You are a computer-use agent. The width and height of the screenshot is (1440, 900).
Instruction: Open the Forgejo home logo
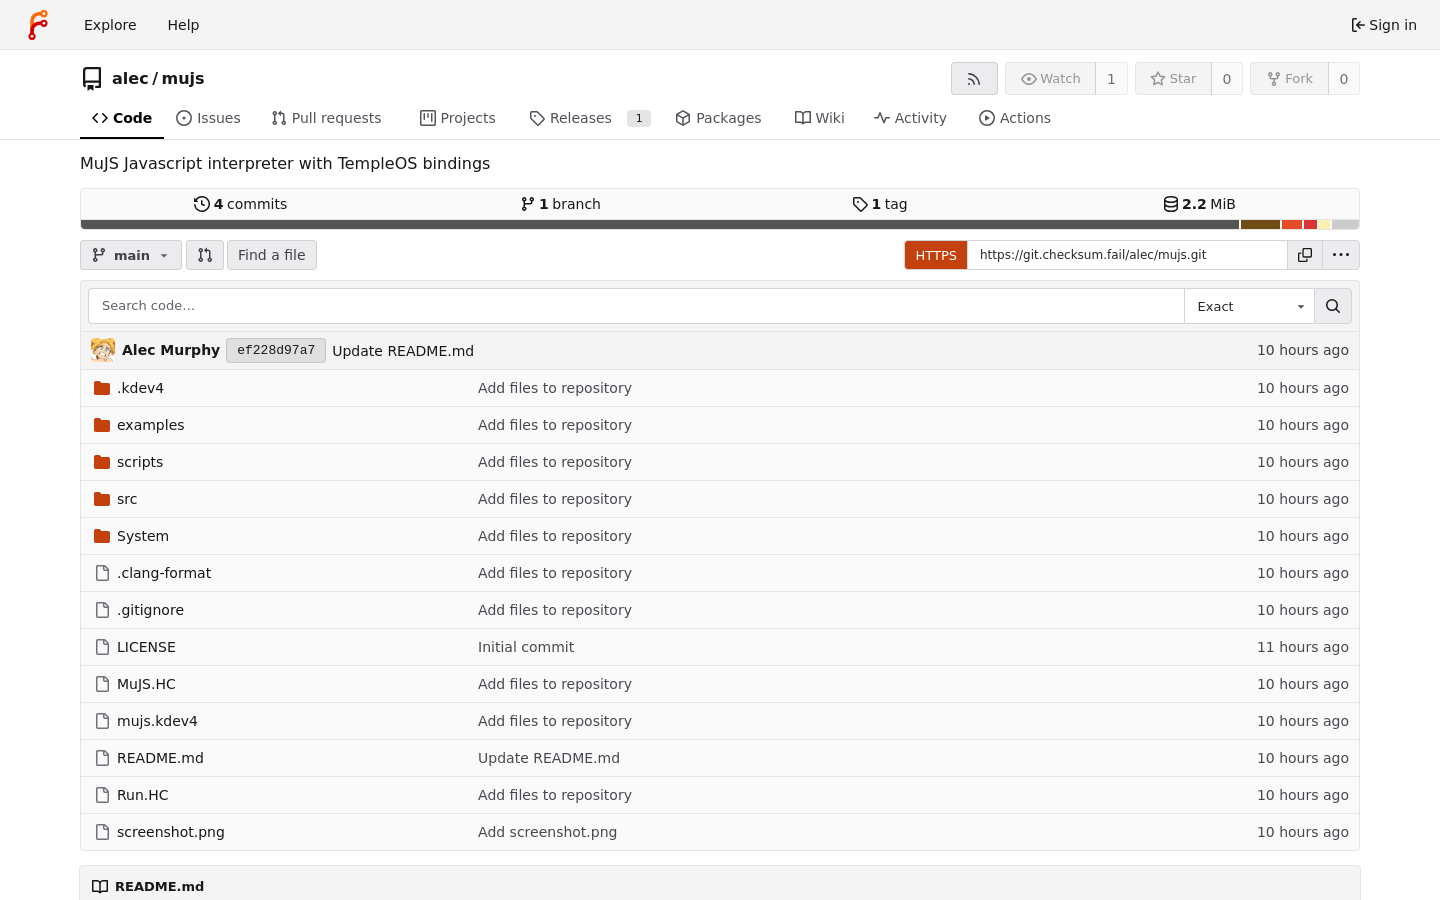pos(38,25)
